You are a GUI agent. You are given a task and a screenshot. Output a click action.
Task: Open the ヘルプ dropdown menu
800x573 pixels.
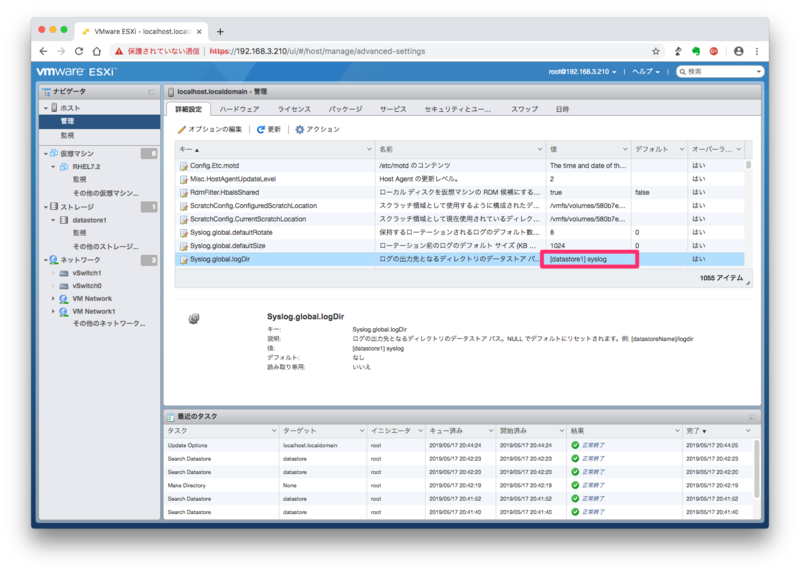pyautogui.click(x=646, y=71)
